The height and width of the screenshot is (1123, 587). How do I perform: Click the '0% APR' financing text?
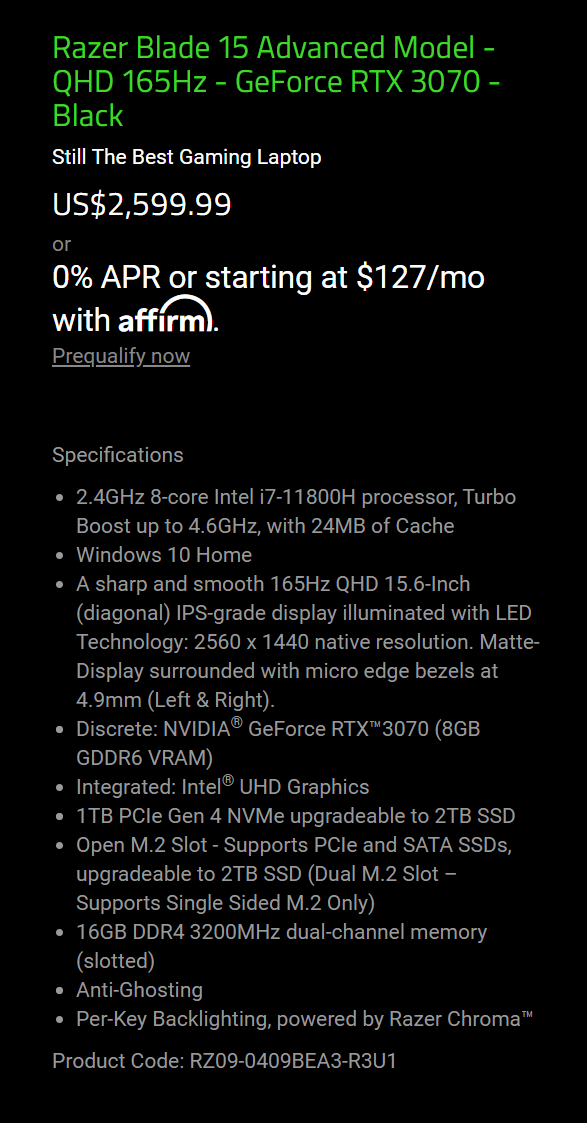pos(108,277)
